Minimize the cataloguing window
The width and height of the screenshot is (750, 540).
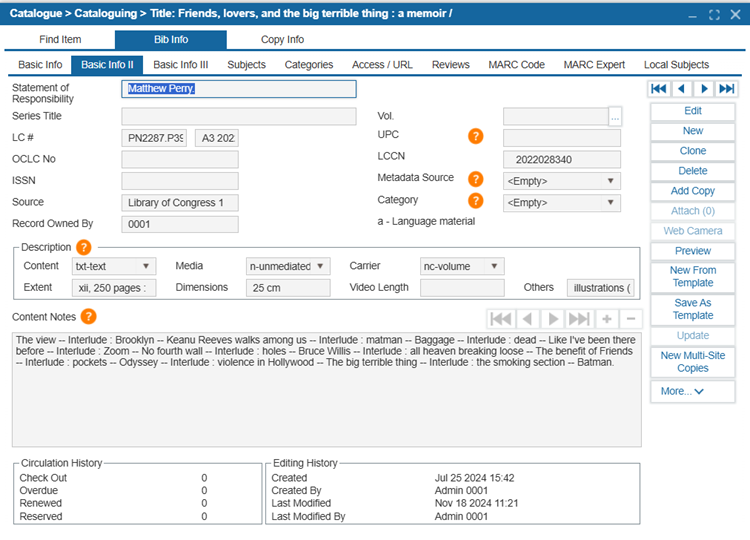(693, 17)
